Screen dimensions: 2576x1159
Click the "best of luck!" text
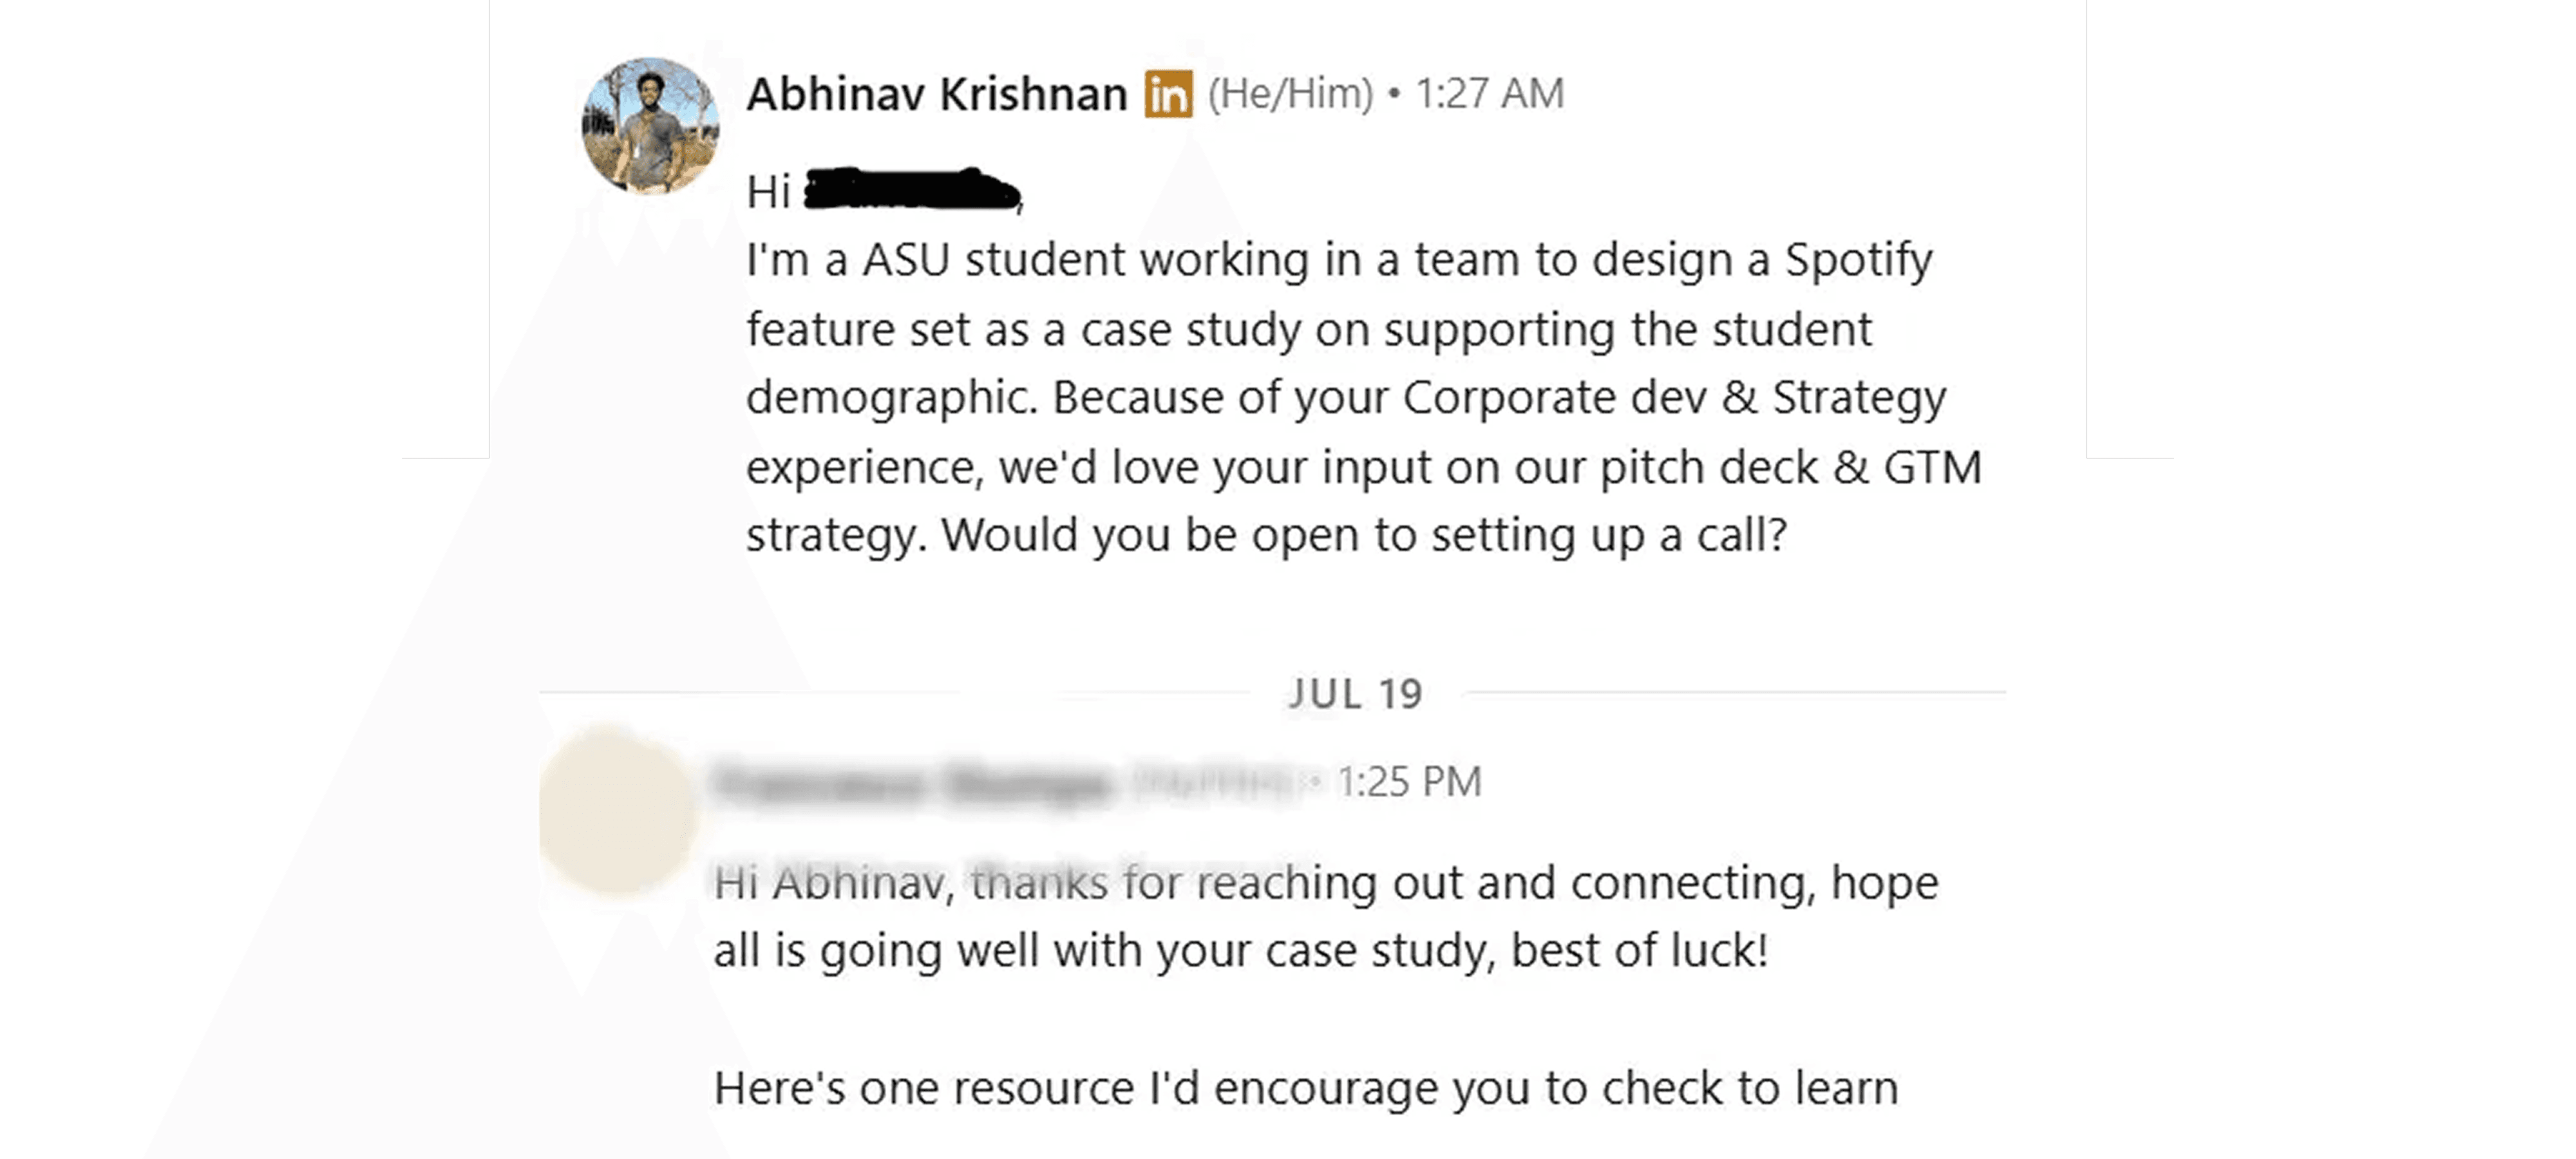[1639, 951]
